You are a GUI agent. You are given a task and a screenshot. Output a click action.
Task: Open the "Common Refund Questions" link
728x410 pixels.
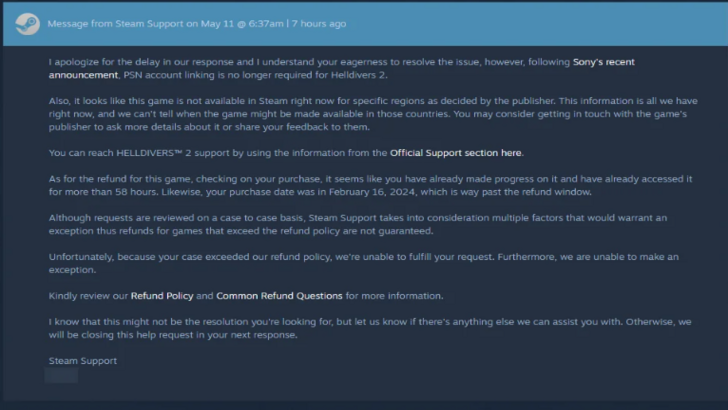[x=287, y=296]
